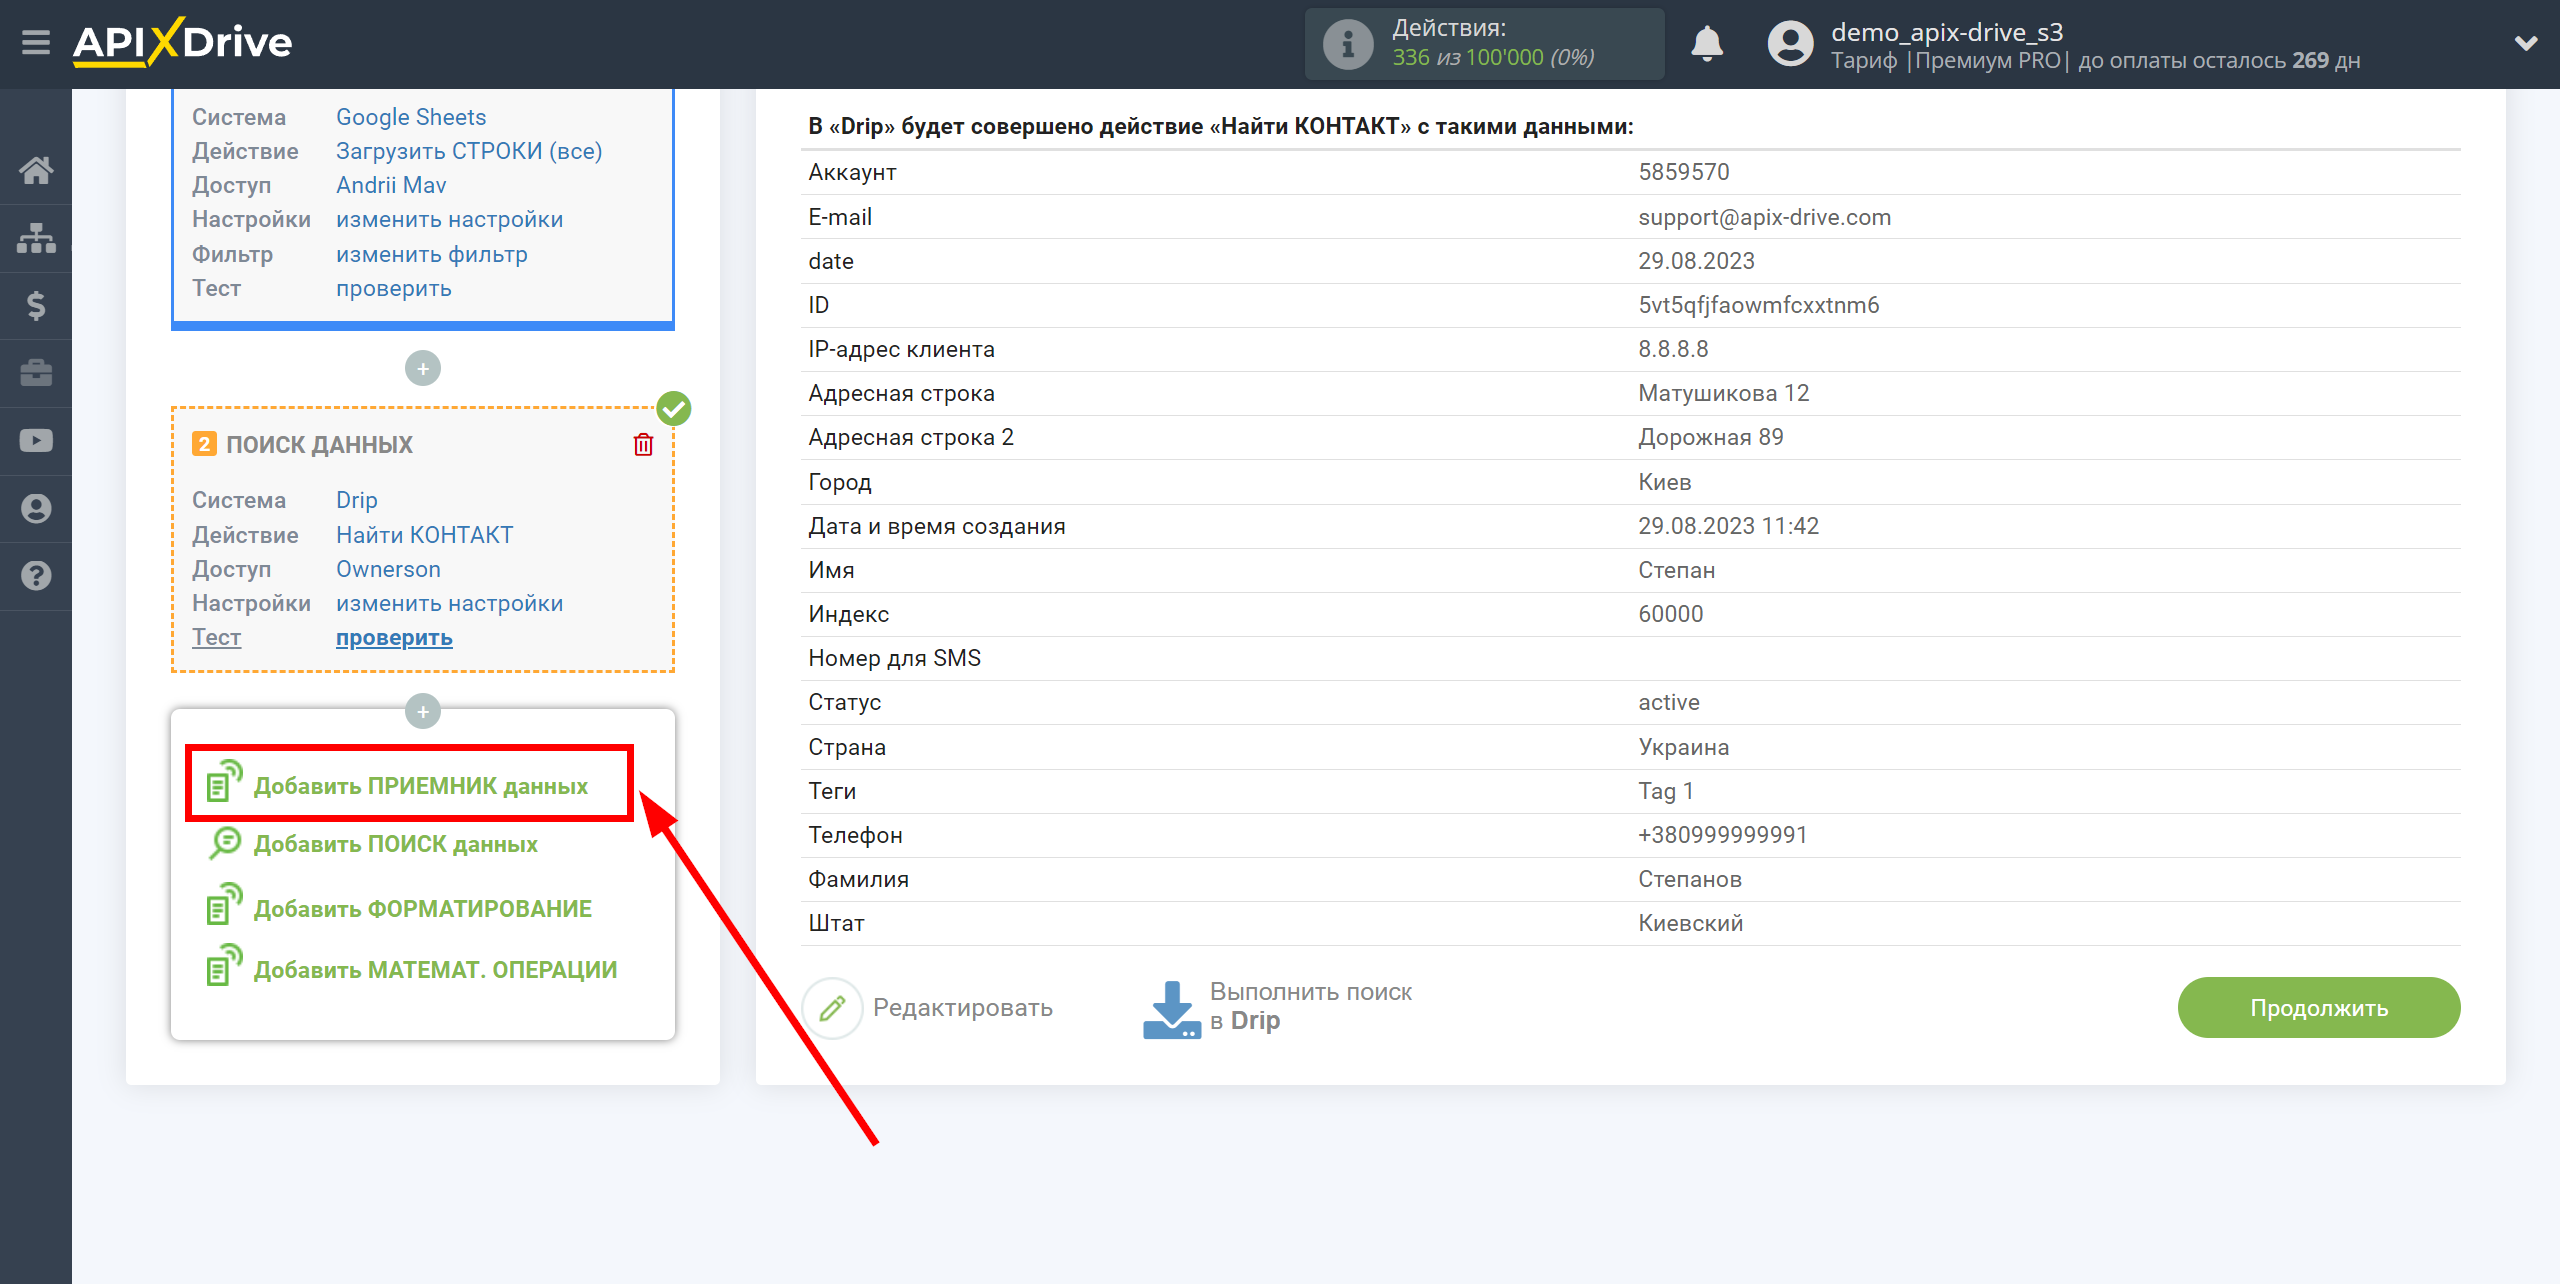Image resolution: width=2560 pixels, height=1284 pixels.
Task: Click Загрузить СТРОКИ (все) action link
Action: click(469, 151)
